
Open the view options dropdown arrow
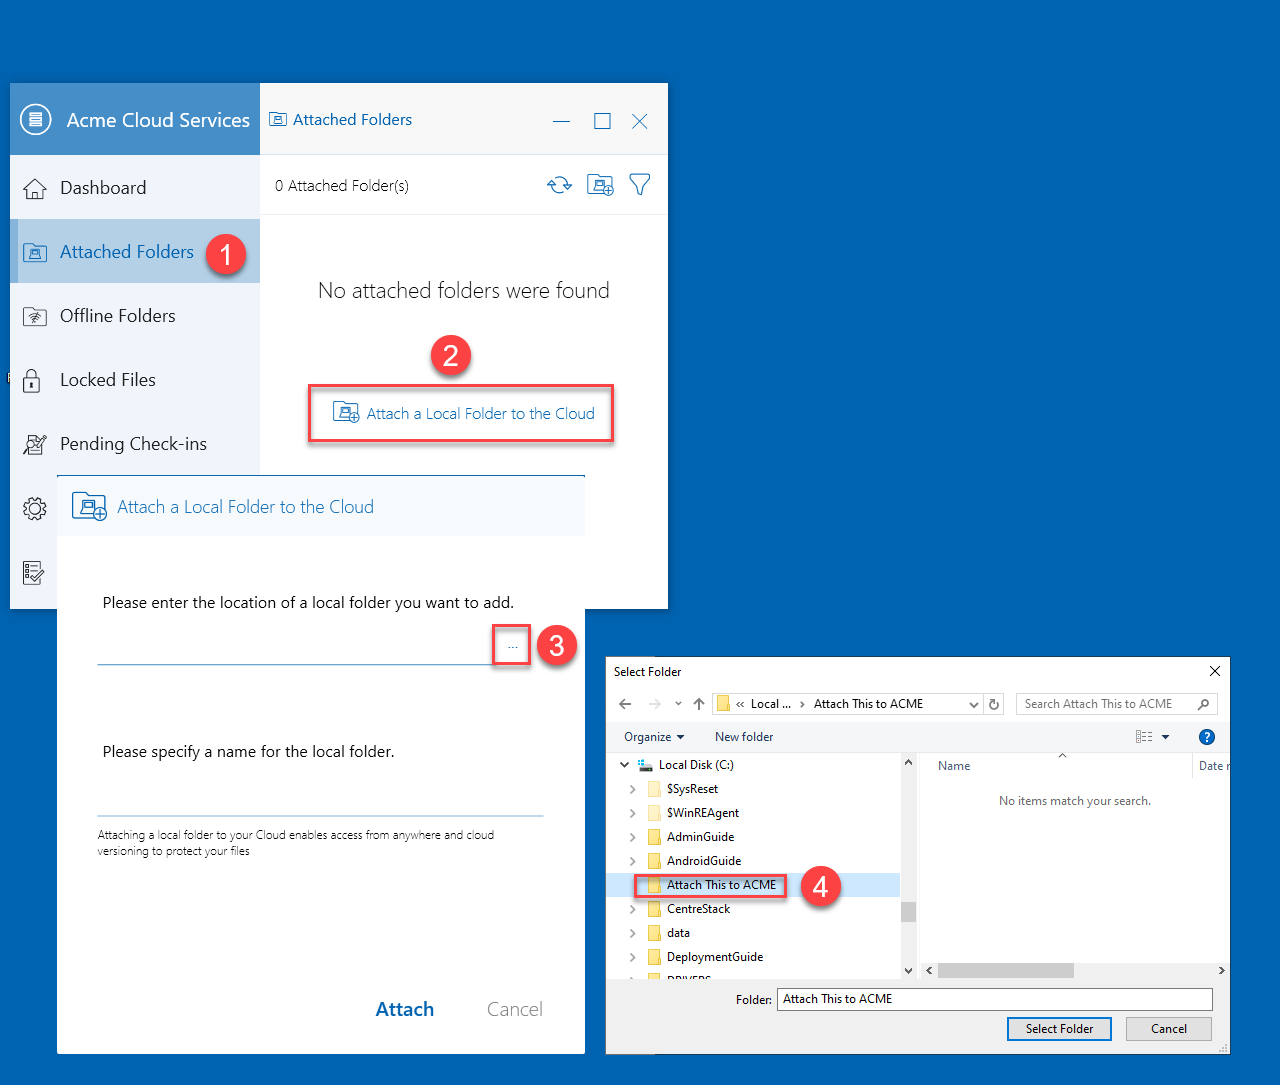coord(1165,737)
